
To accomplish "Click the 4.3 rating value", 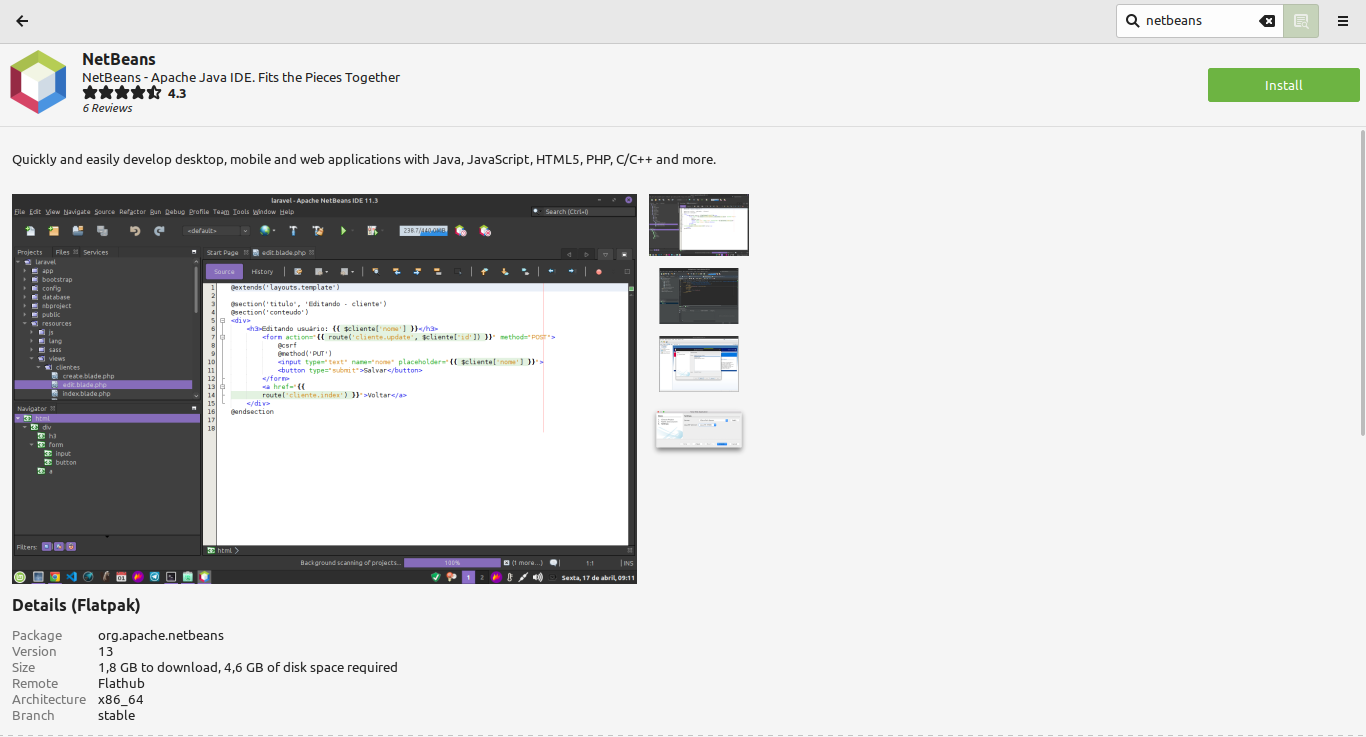I will pos(177,93).
